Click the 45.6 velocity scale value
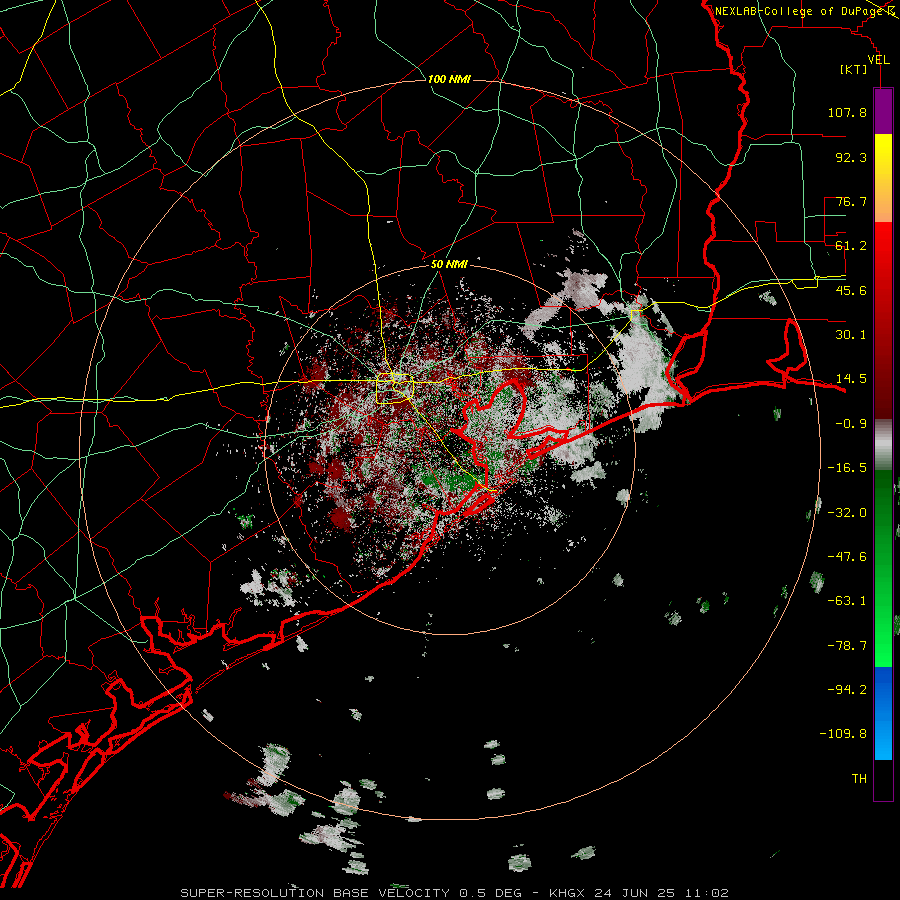900x900 pixels. tap(851, 290)
